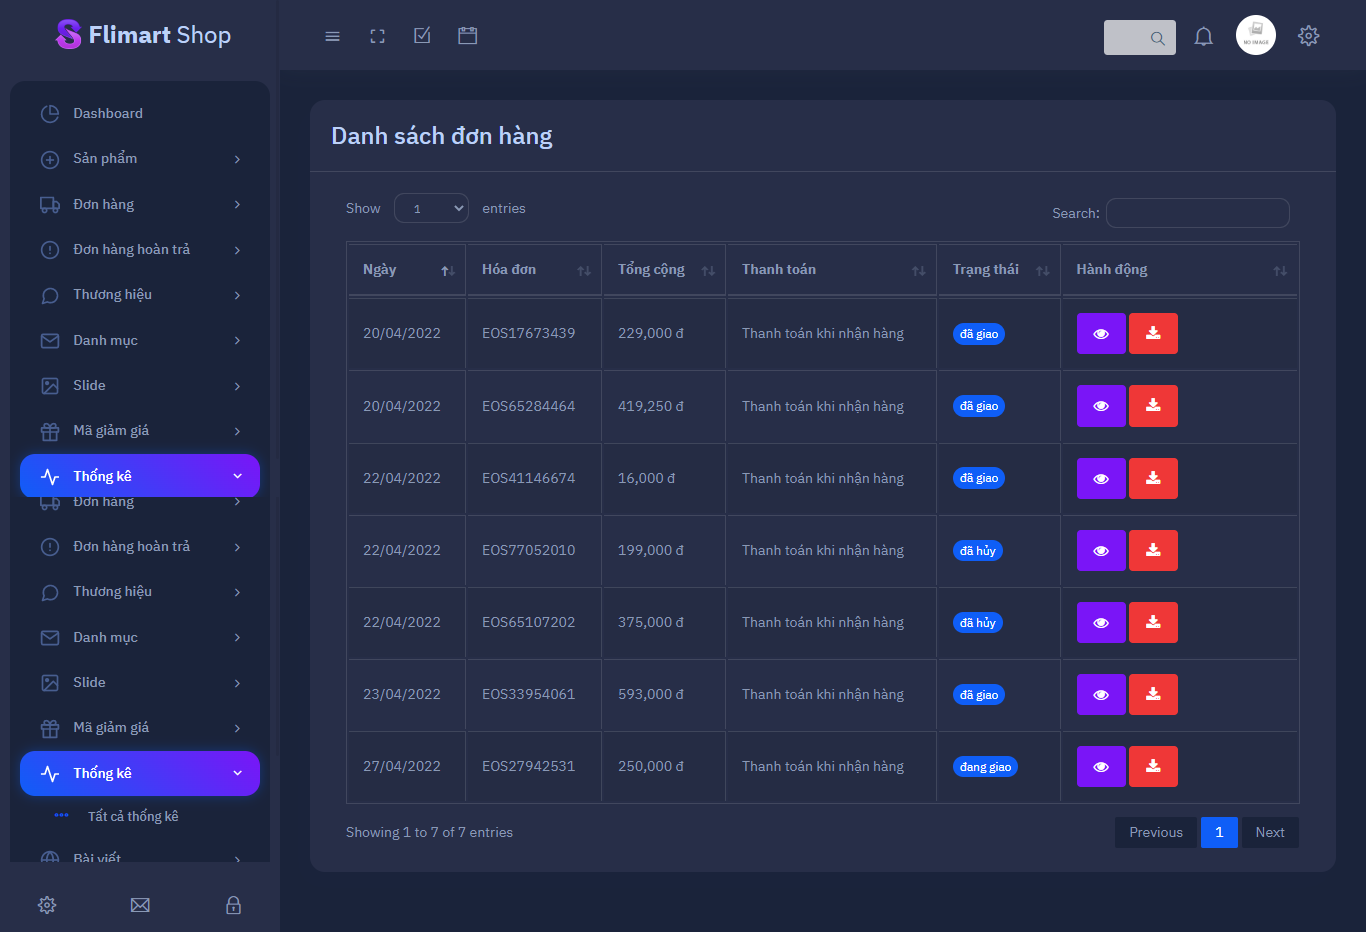Screen dimensions: 1366x932
Task: Download invoice EOS65284464 with the red button
Action: click(x=1153, y=406)
